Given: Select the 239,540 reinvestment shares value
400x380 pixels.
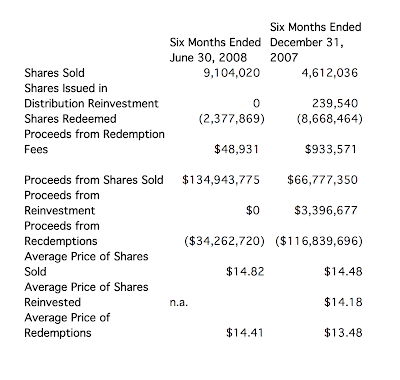Looking at the screenshot, I should coord(335,103).
